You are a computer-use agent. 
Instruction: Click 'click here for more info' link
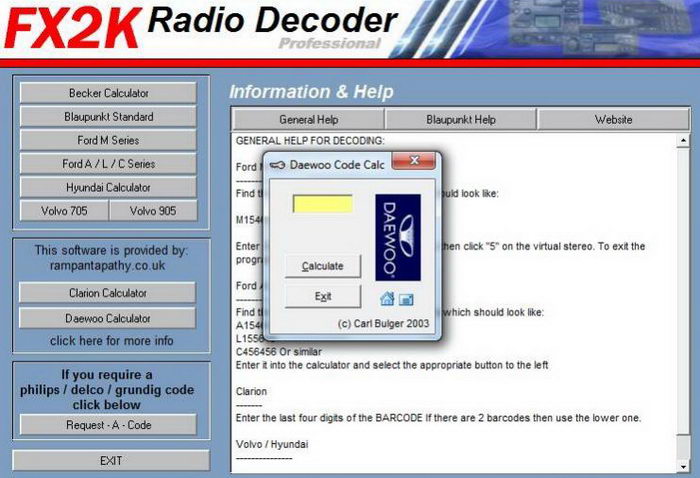click(112, 341)
